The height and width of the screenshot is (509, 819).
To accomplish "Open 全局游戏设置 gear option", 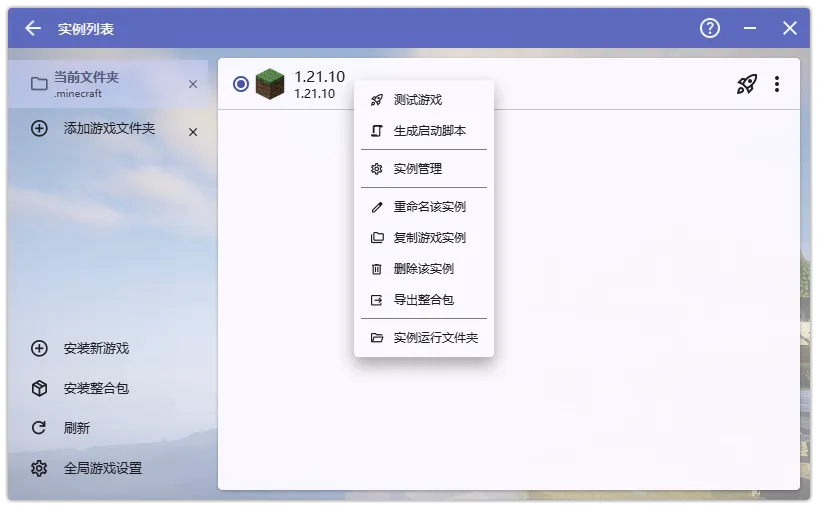I will tap(100, 468).
